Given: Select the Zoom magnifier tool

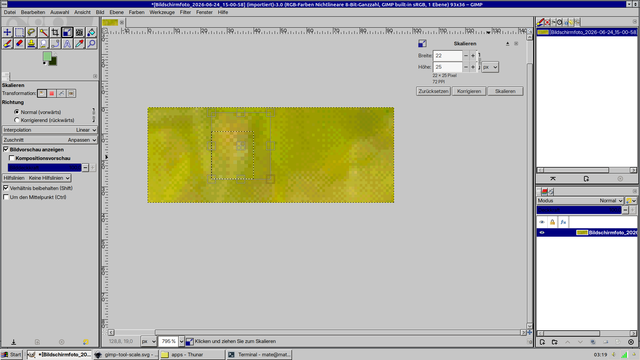Looking at the screenshot, I should tap(91, 44).
